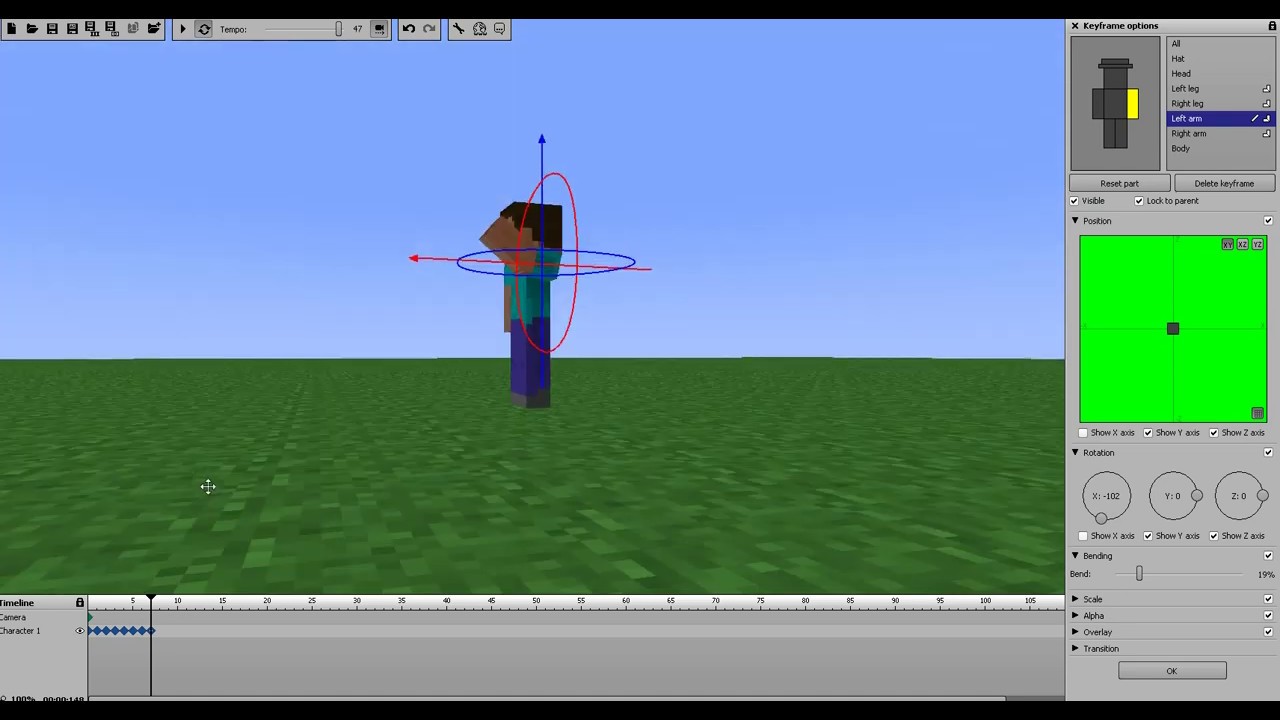Click the Save As floppy icon
Screen dimensions: 1280x720
point(72,29)
